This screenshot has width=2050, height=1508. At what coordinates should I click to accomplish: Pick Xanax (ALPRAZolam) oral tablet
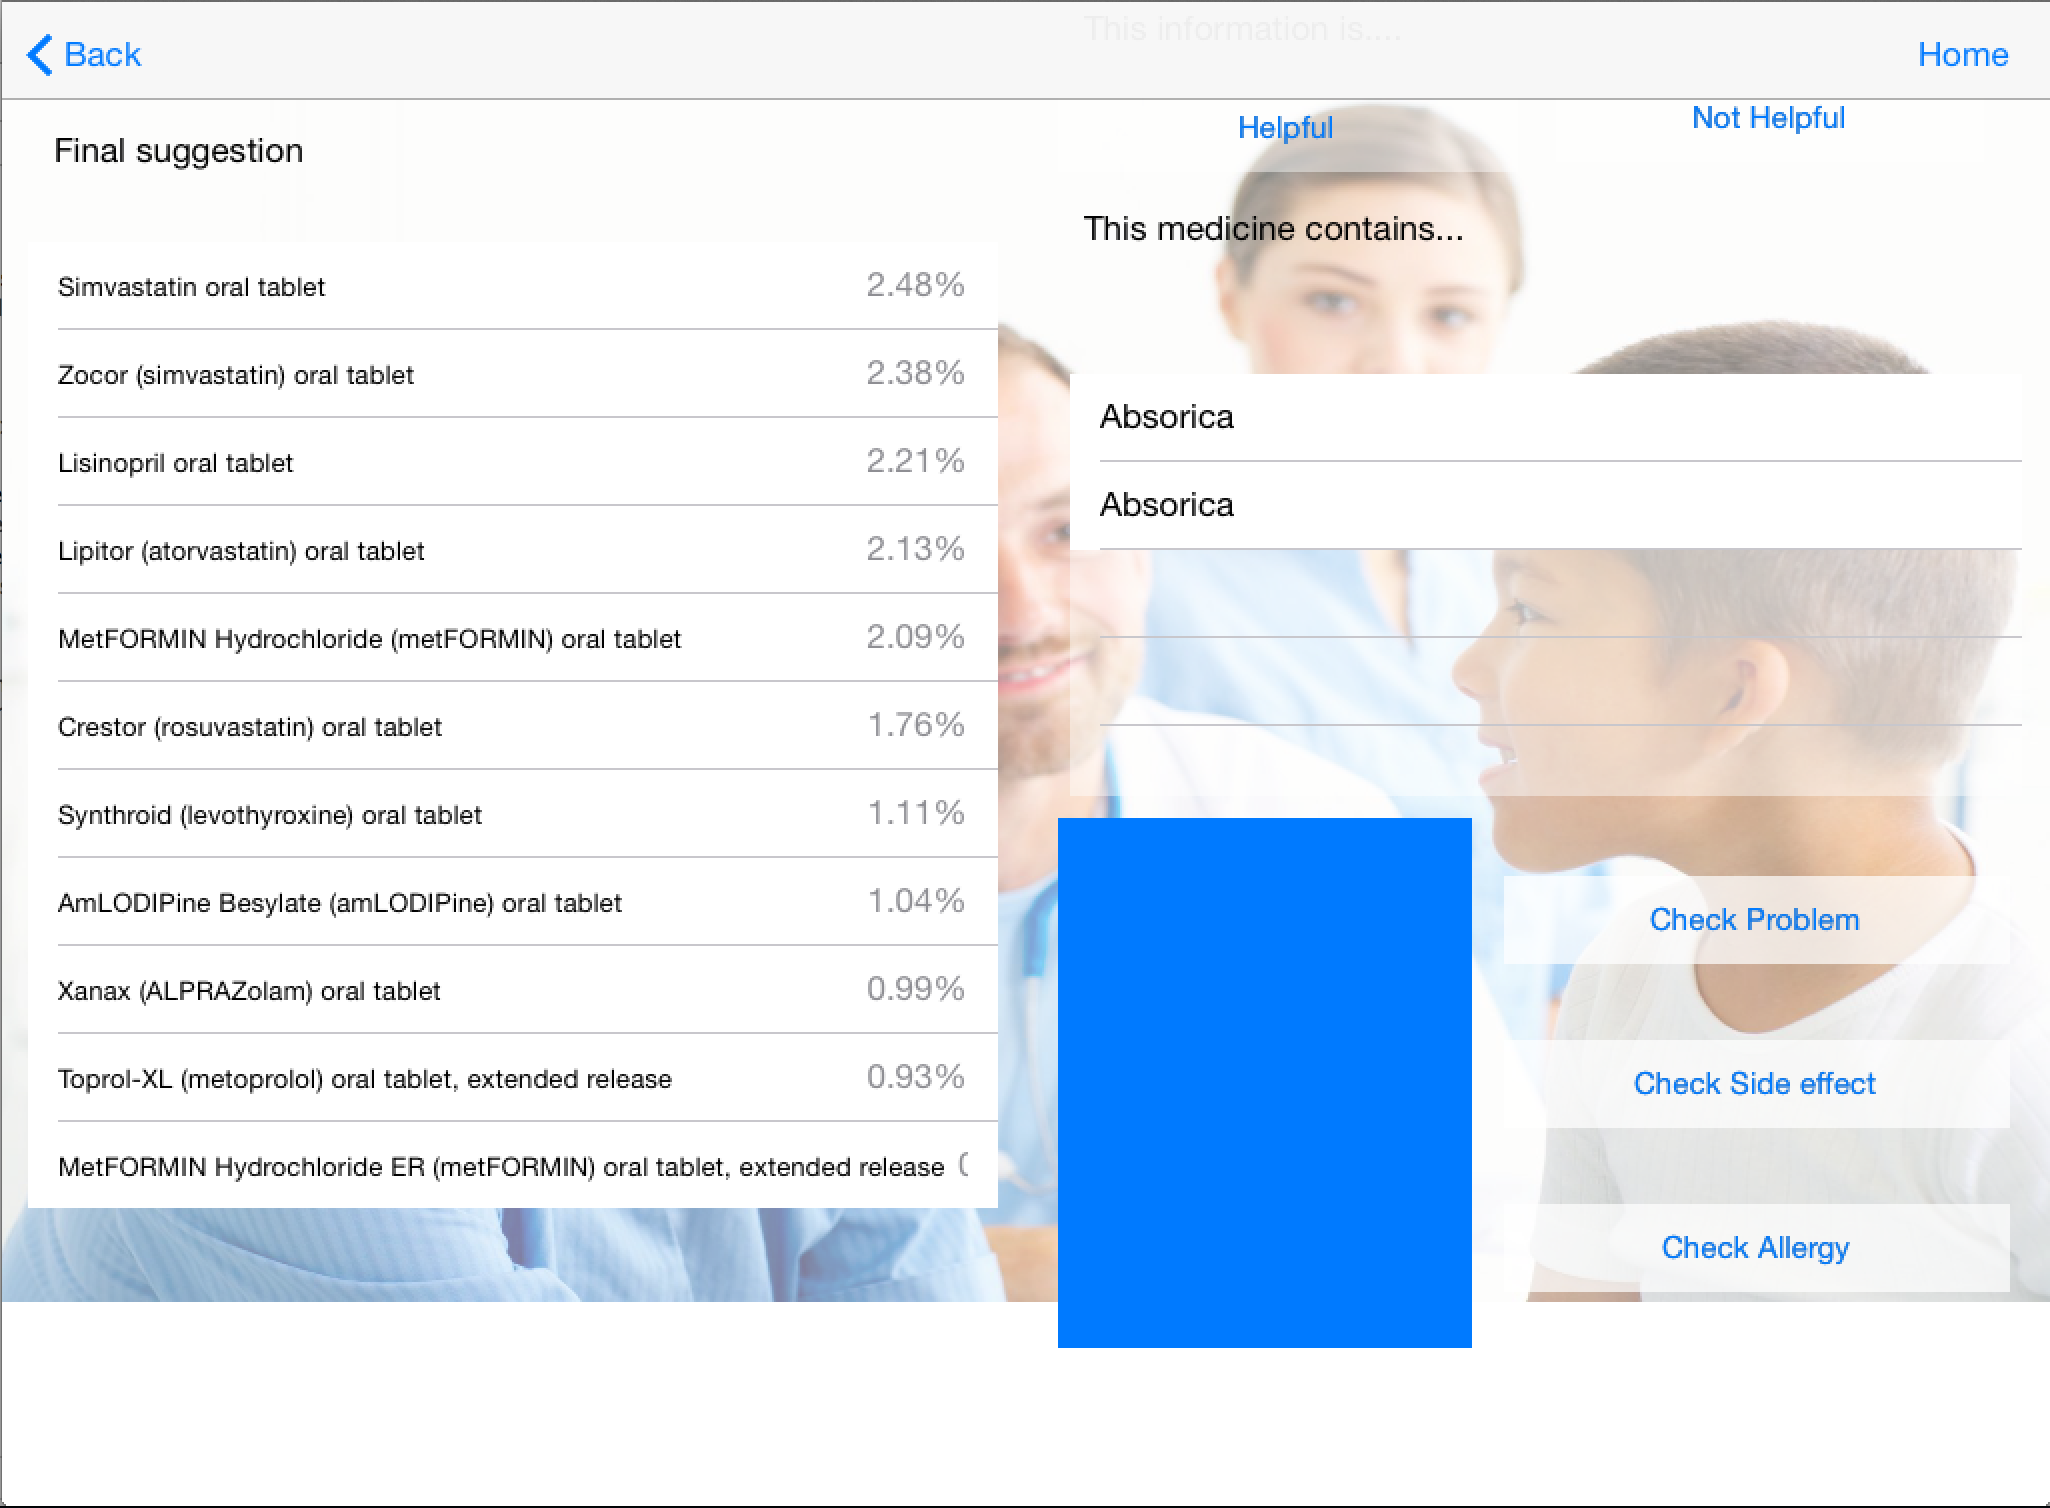(512, 991)
